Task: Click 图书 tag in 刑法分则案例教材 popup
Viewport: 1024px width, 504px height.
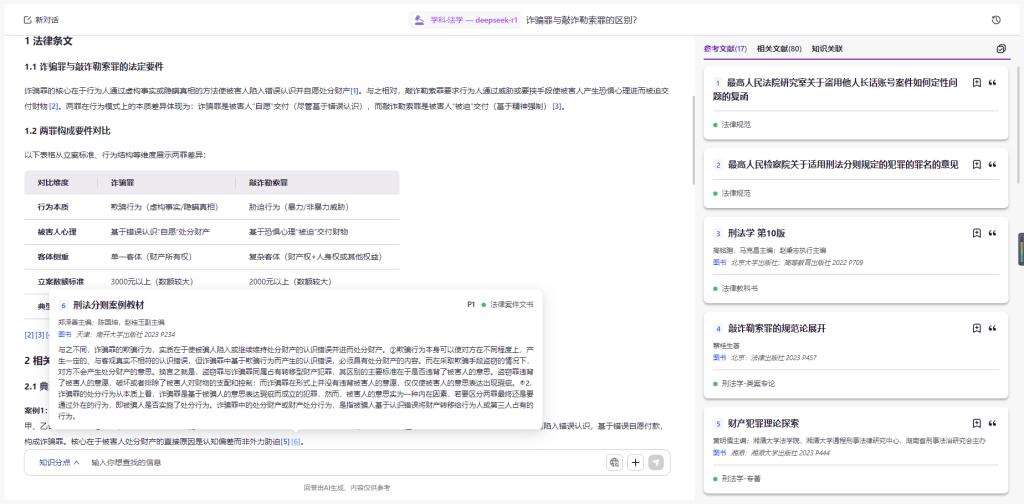Action: click(x=65, y=334)
